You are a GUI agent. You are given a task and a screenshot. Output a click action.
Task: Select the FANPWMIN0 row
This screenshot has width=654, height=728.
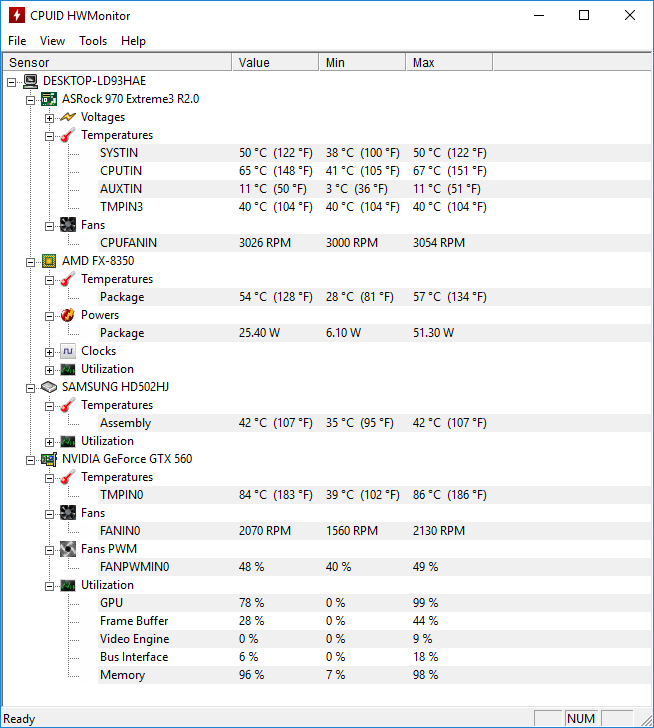click(374, 567)
